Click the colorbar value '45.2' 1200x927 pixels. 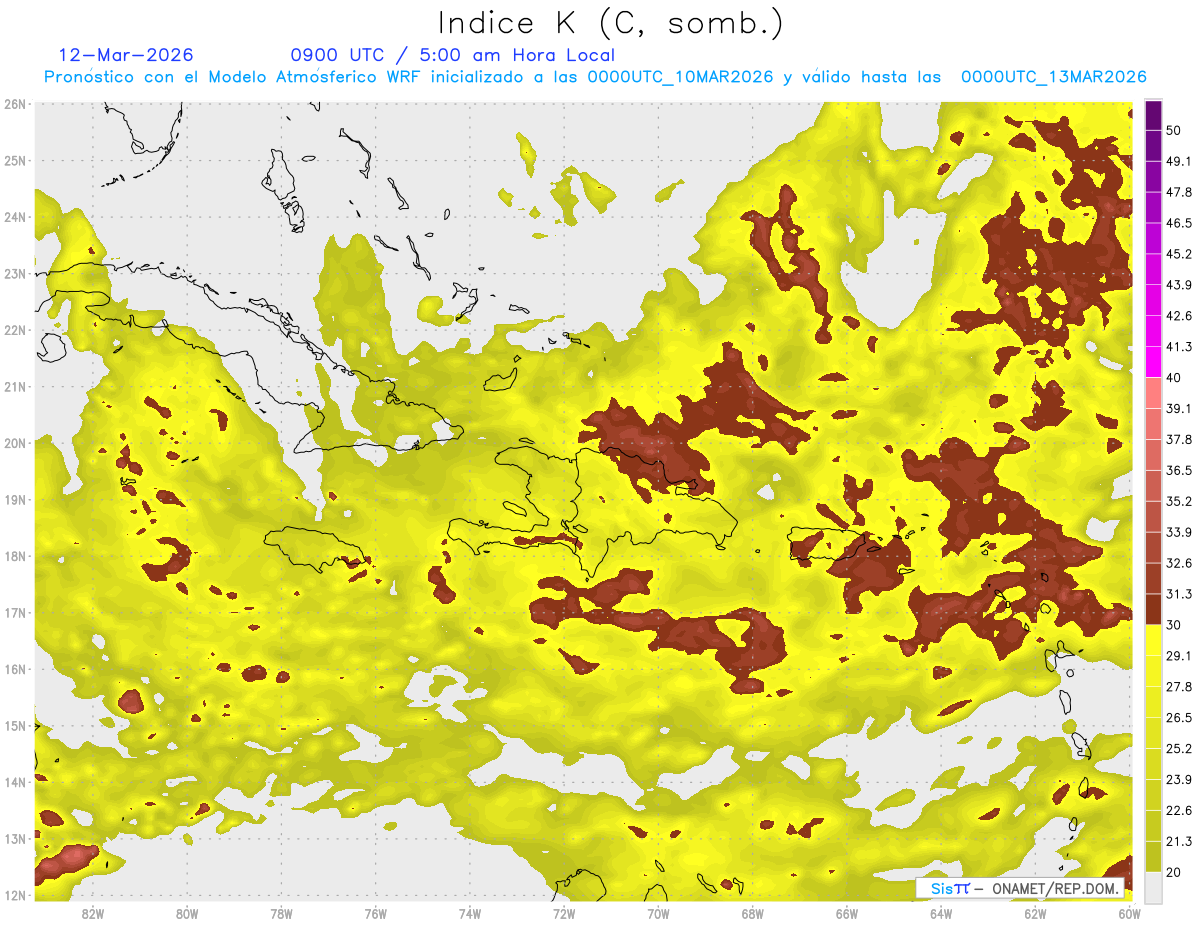click(1179, 254)
